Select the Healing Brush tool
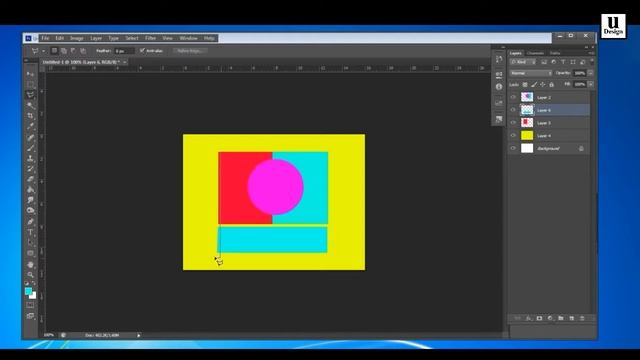The width and height of the screenshot is (640, 360). tap(30, 137)
